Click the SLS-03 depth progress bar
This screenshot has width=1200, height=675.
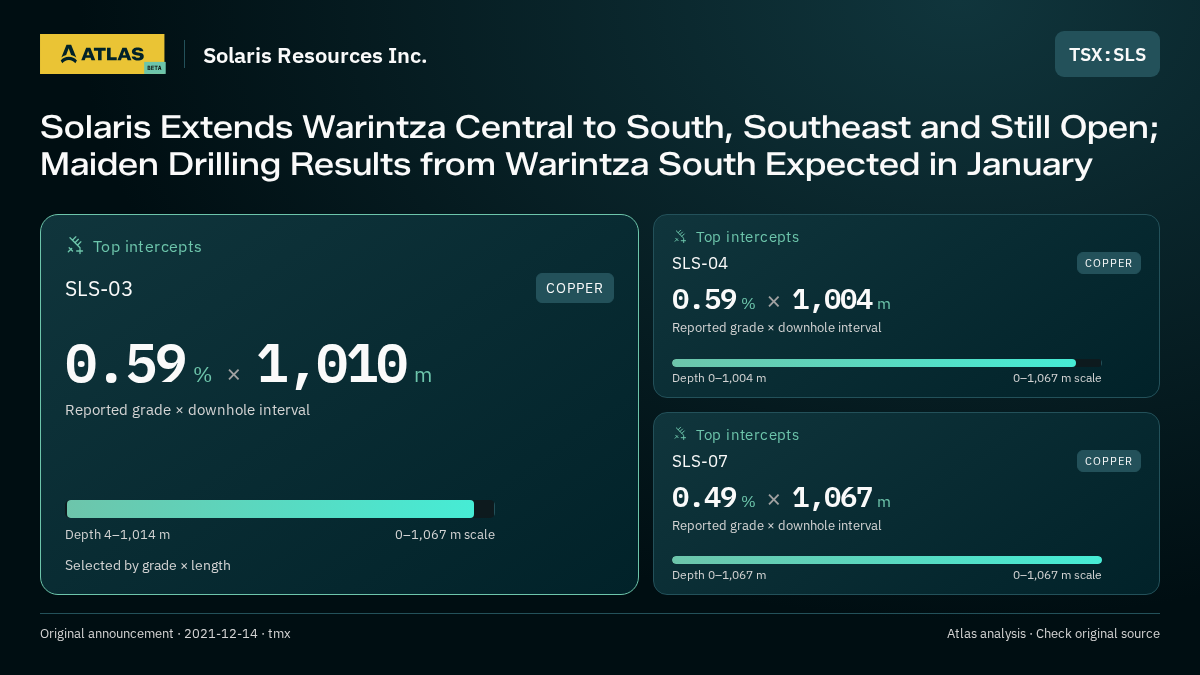point(280,509)
